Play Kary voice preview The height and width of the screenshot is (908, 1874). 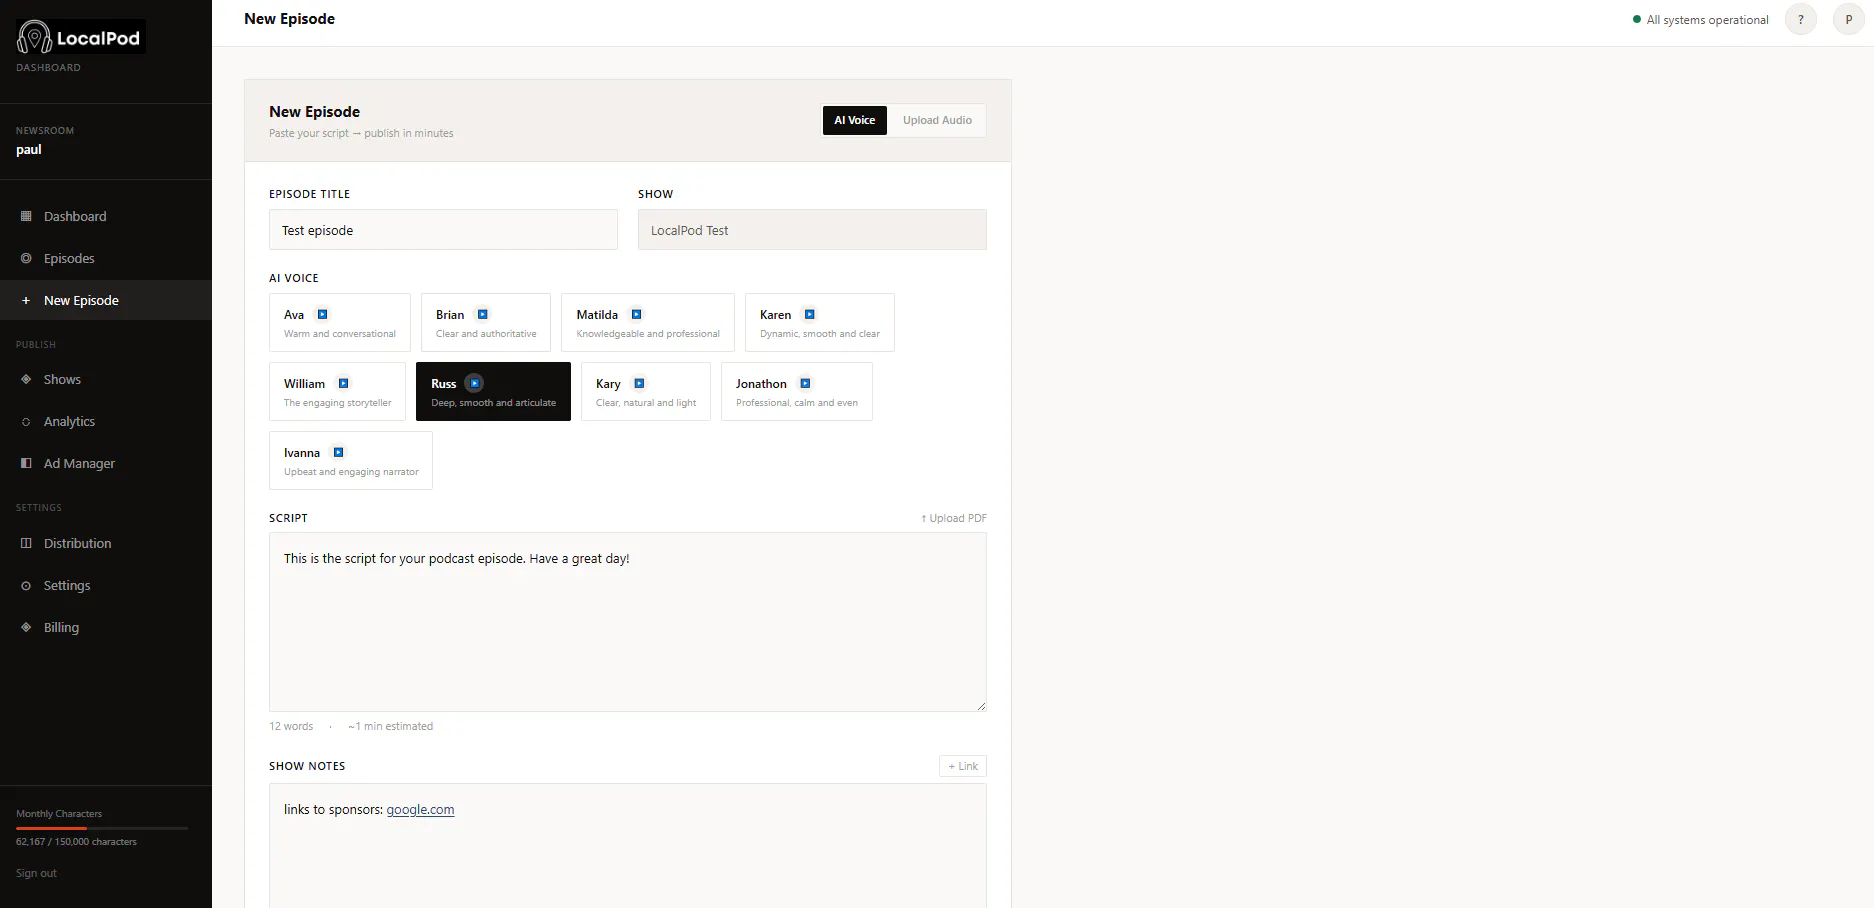pos(639,383)
